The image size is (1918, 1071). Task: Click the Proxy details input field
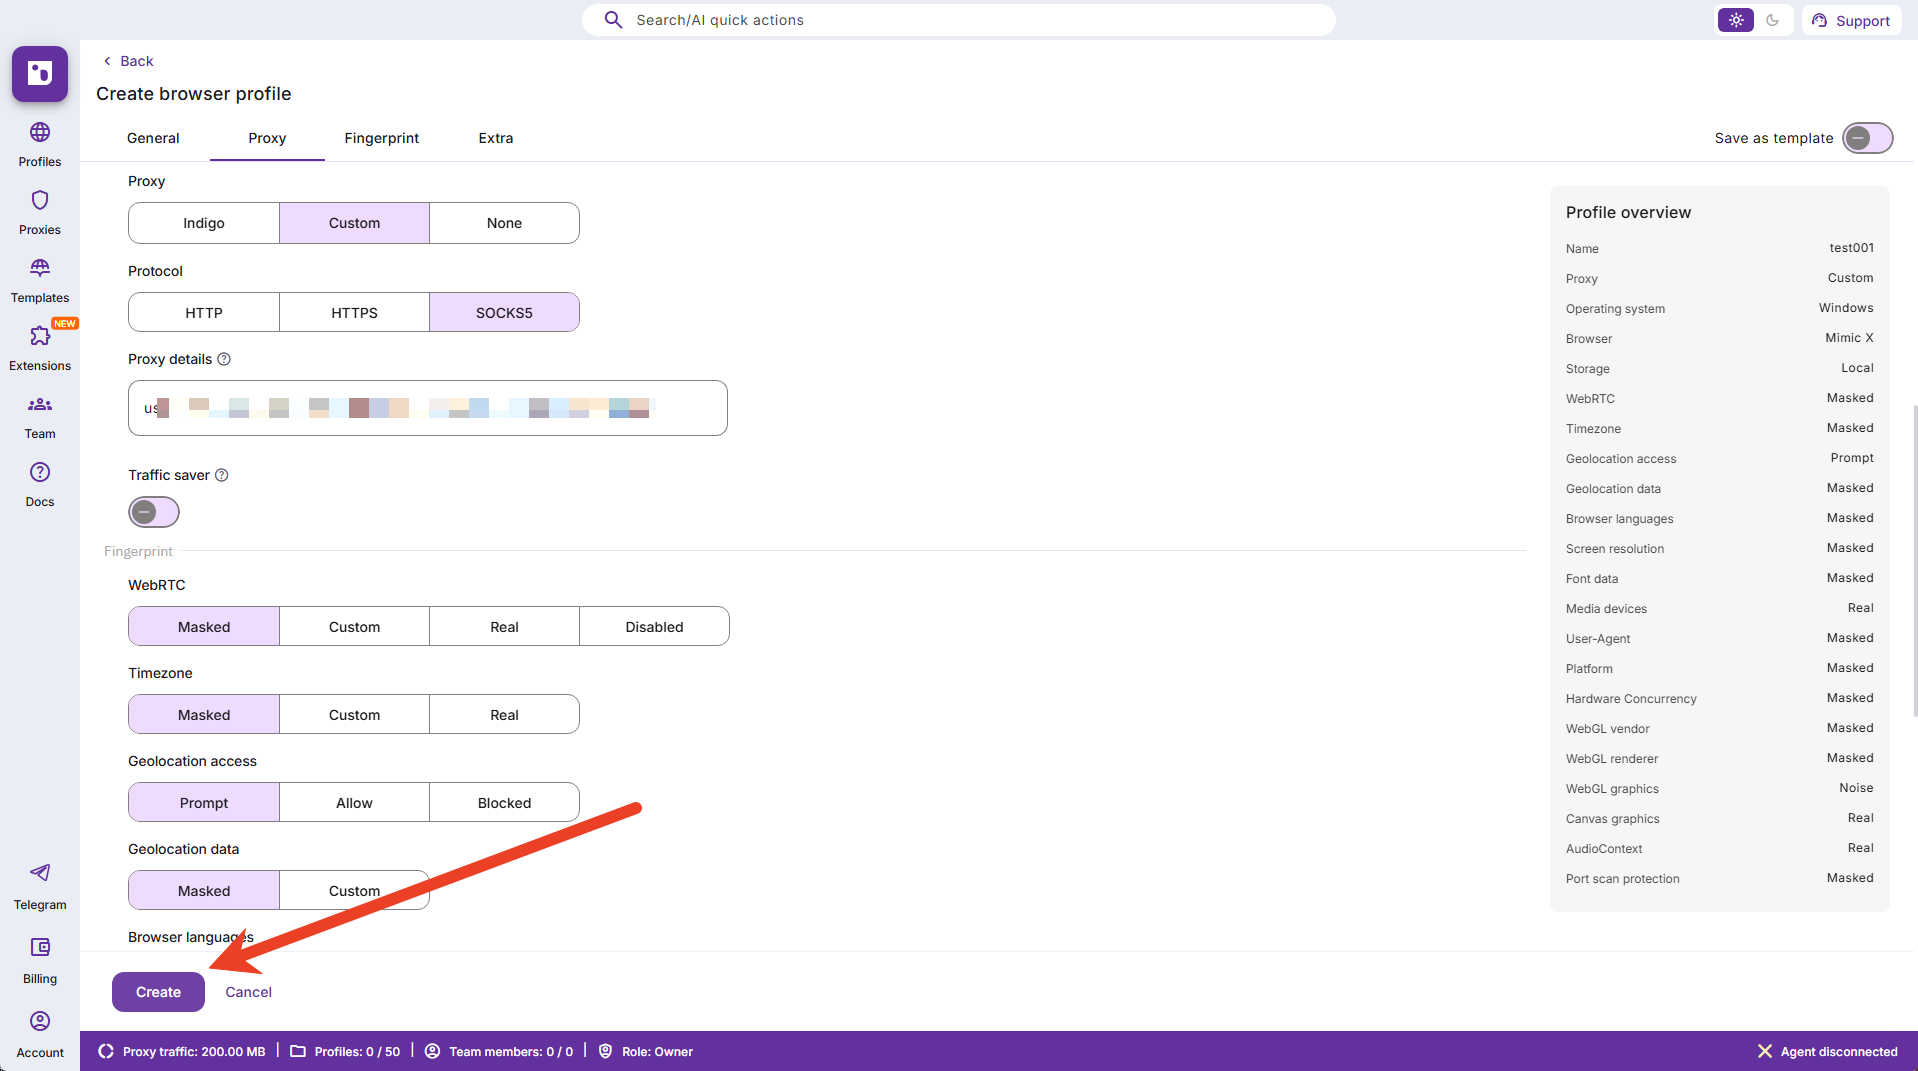pyautogui.click(x=427, y=408)
